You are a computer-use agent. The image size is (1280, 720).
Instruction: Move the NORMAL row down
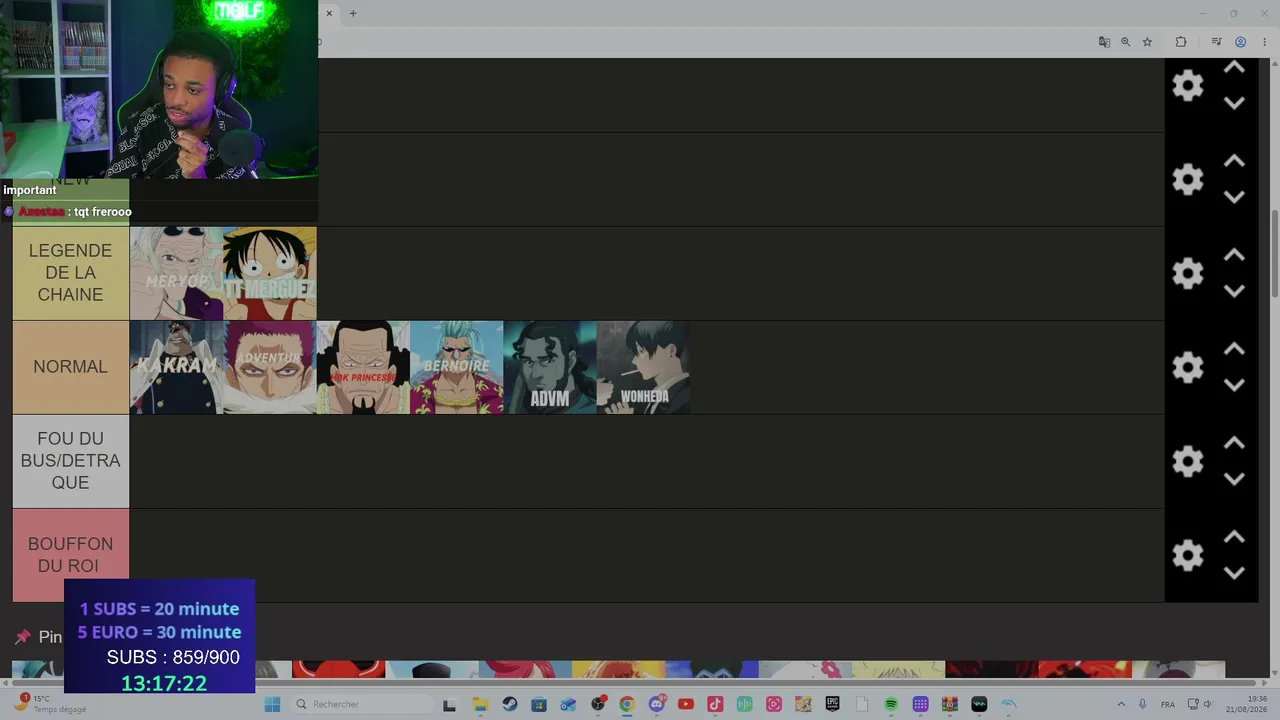1234,385
